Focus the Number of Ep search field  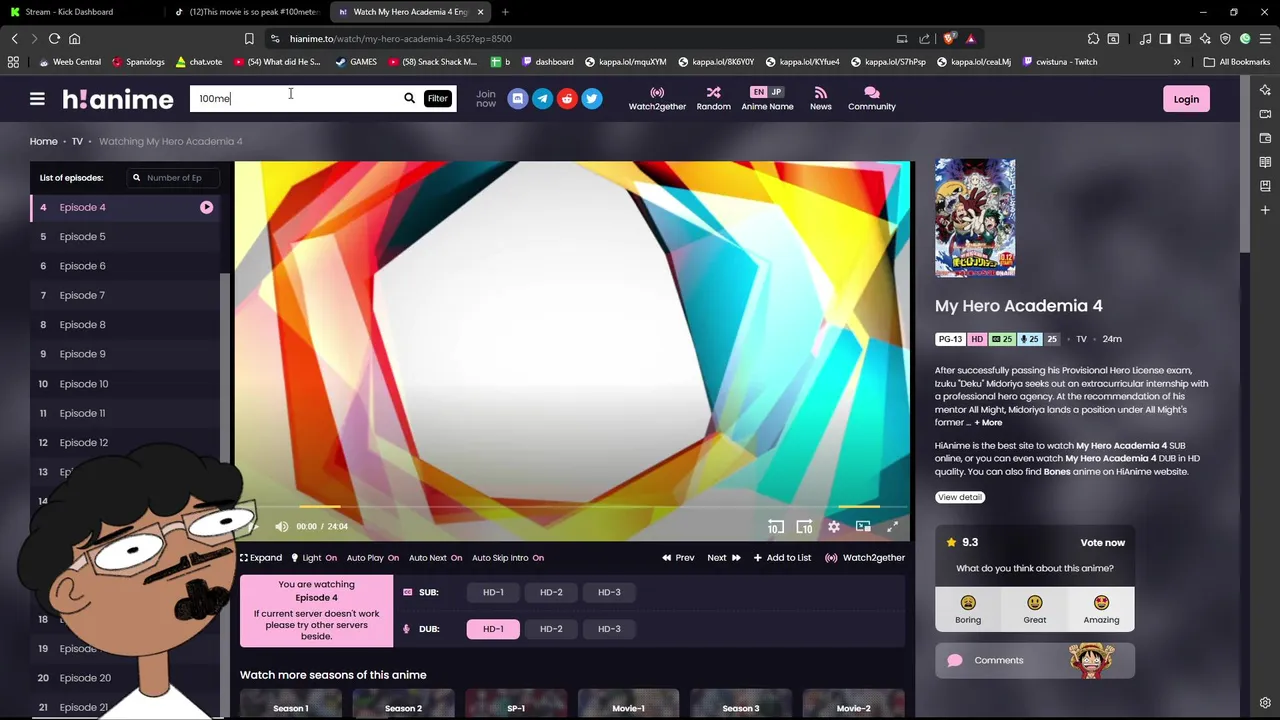(172, 178)
